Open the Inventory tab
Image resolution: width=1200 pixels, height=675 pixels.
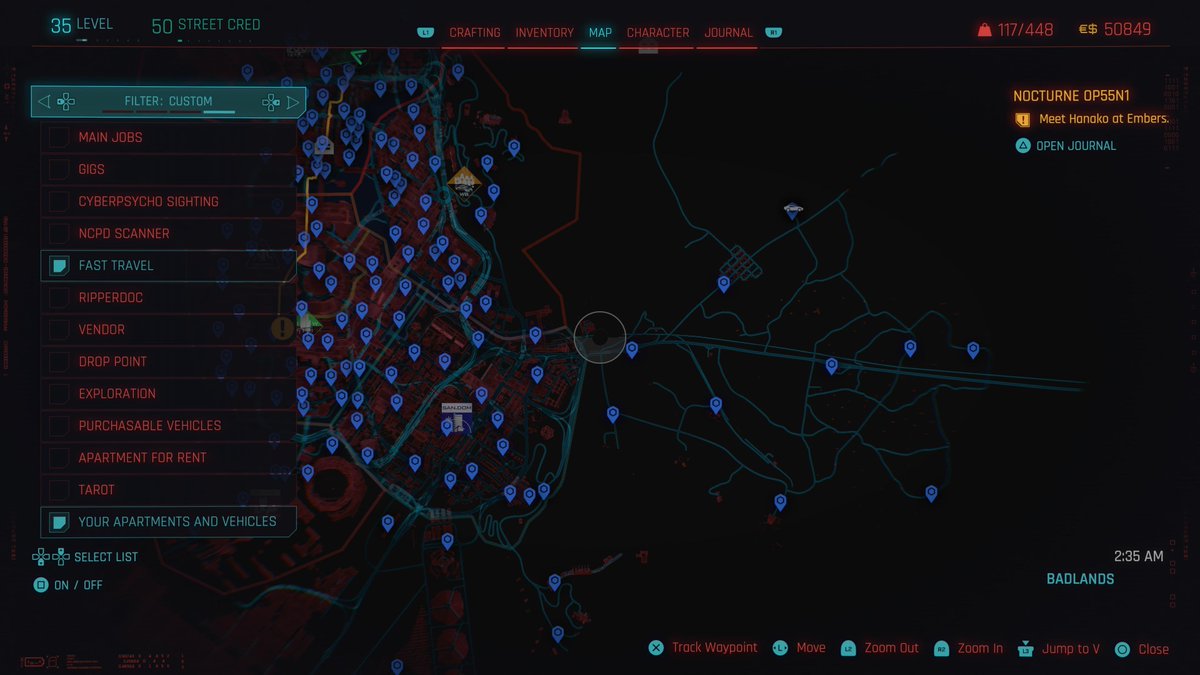[544, 32]
